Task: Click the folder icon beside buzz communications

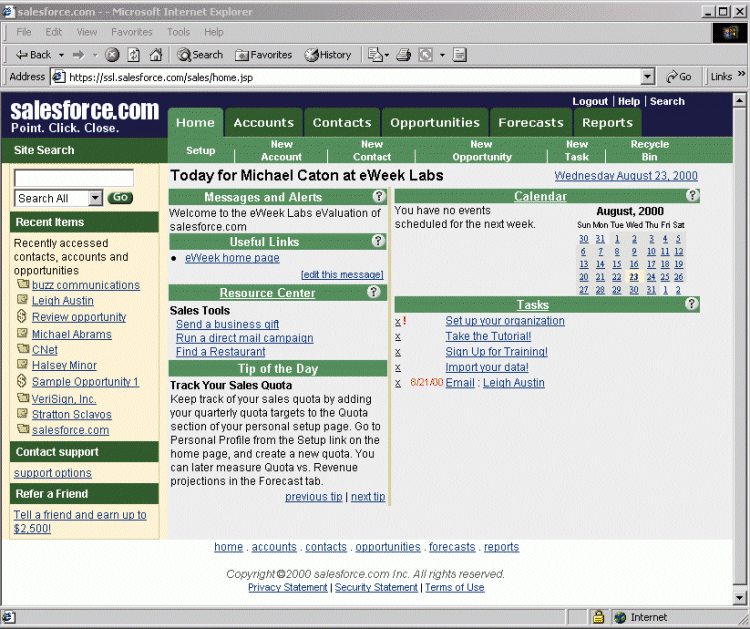Action: point(22,284)
